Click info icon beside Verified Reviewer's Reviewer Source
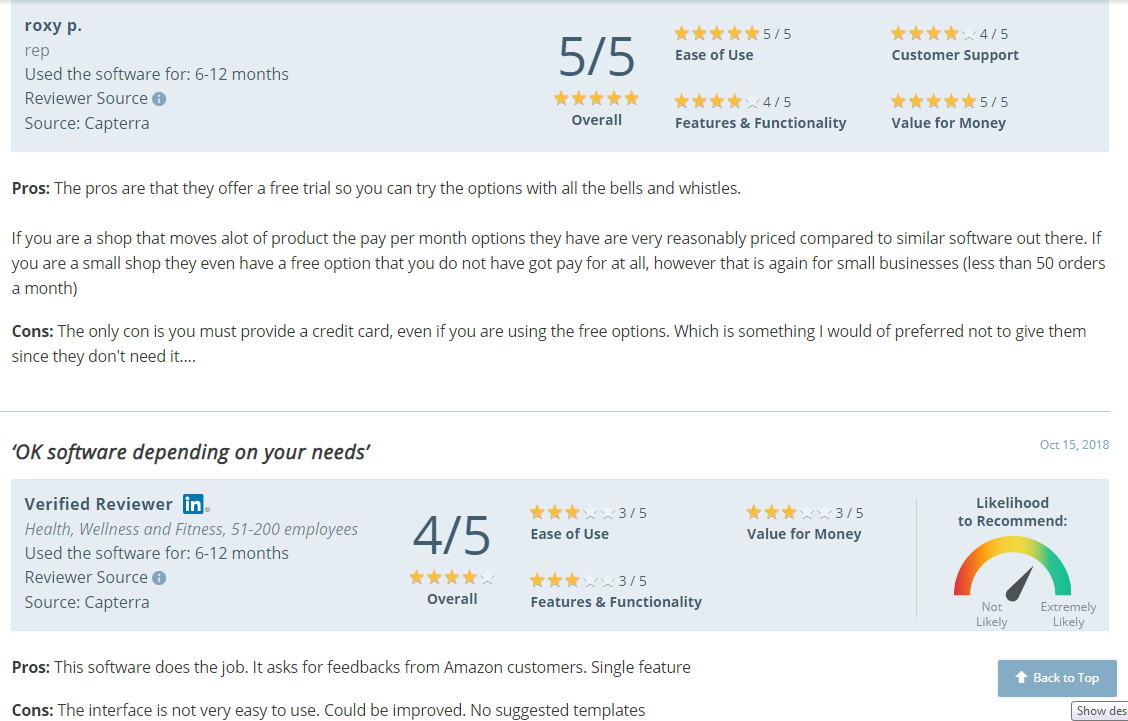Viewport: 1128px width, 721px height. pyautogui.click(x=159, y=578)
